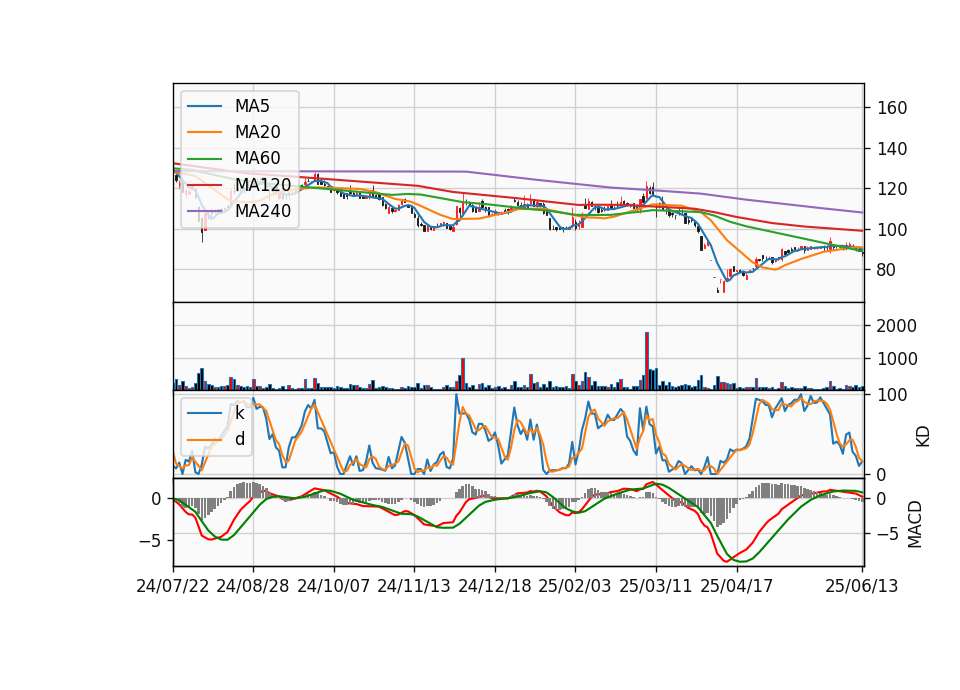
Task: Click the 'd' legend label in KD panel
Action: pyautogui.click(x=240, y=439)
